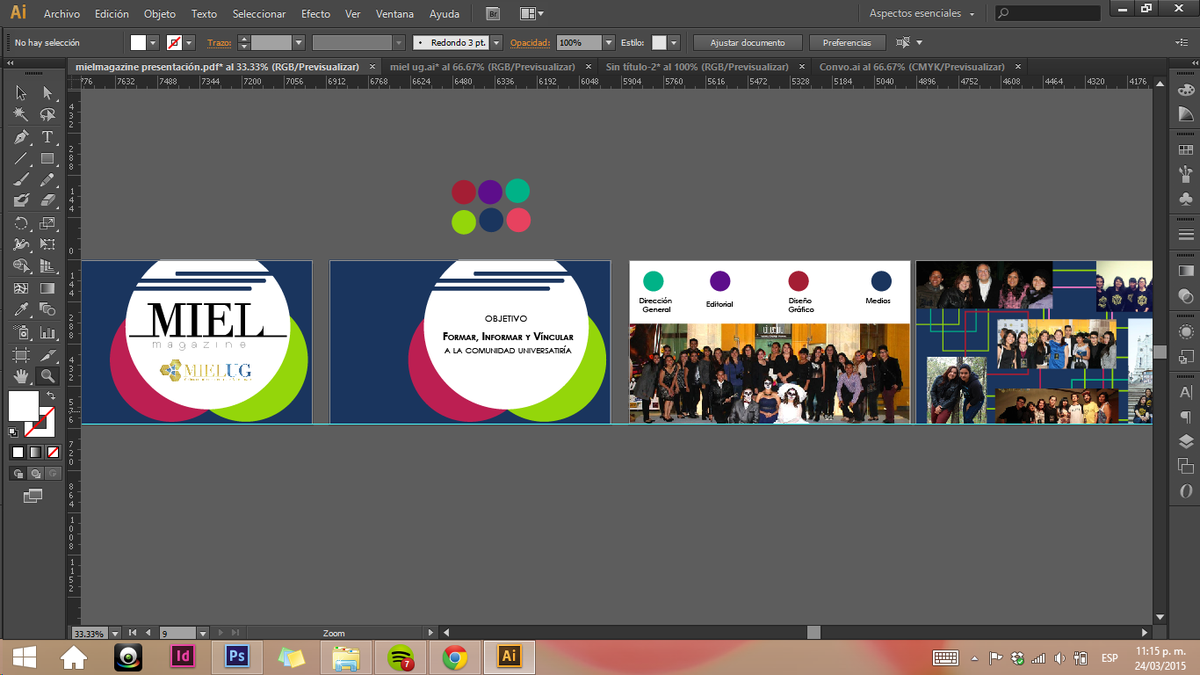Change the screen mode
This screenshot has height=675, width=1200.
click(34, 495)
